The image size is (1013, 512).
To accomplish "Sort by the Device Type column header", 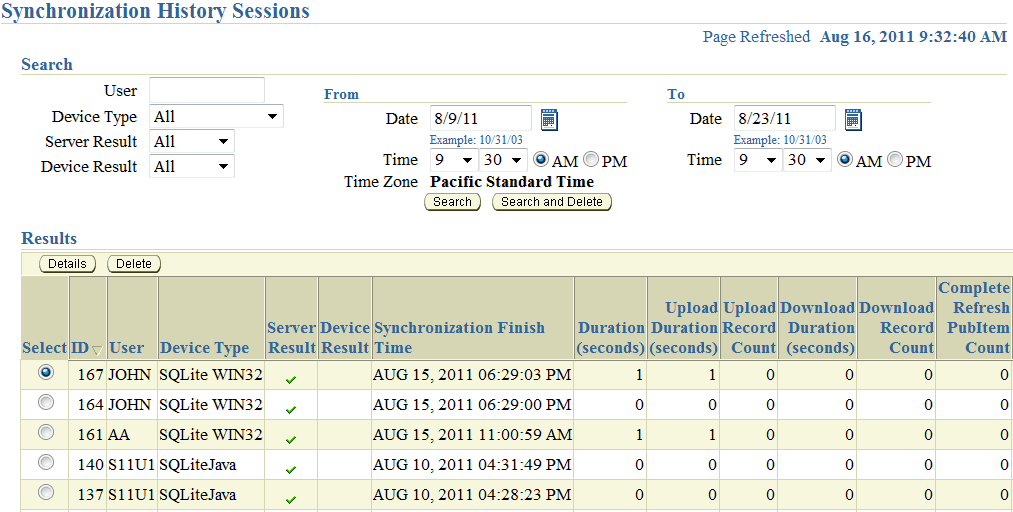I will (x=204, y=348).
